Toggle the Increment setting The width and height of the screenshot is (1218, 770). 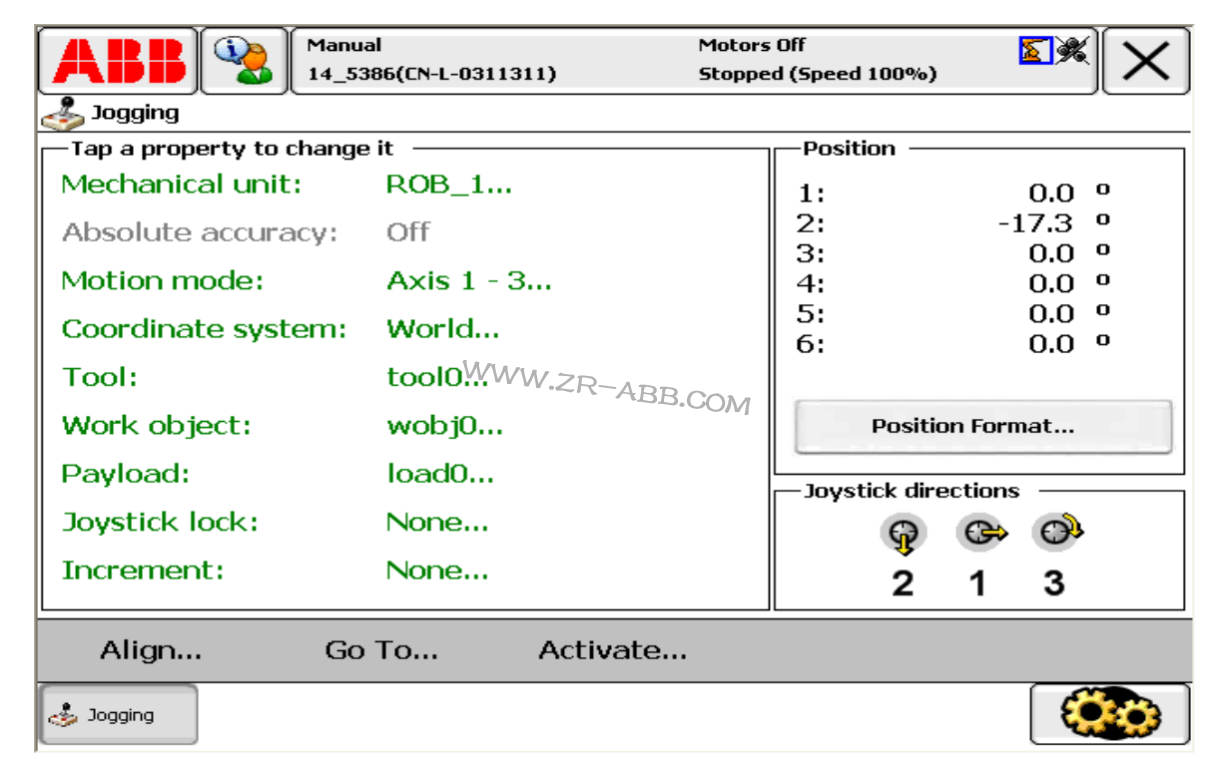pos(437,569)
